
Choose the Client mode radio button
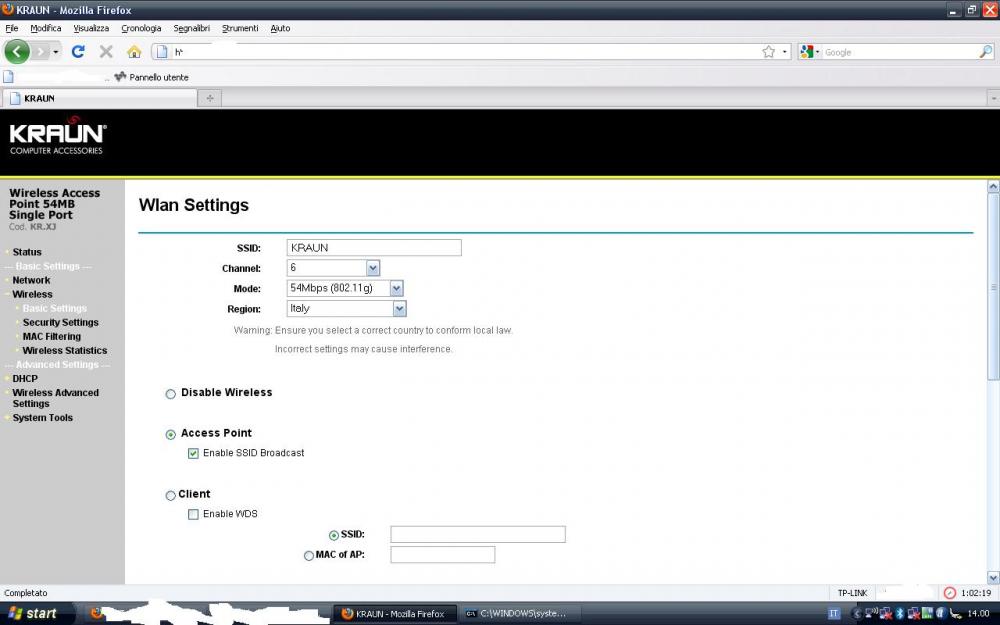click(170, 495)
